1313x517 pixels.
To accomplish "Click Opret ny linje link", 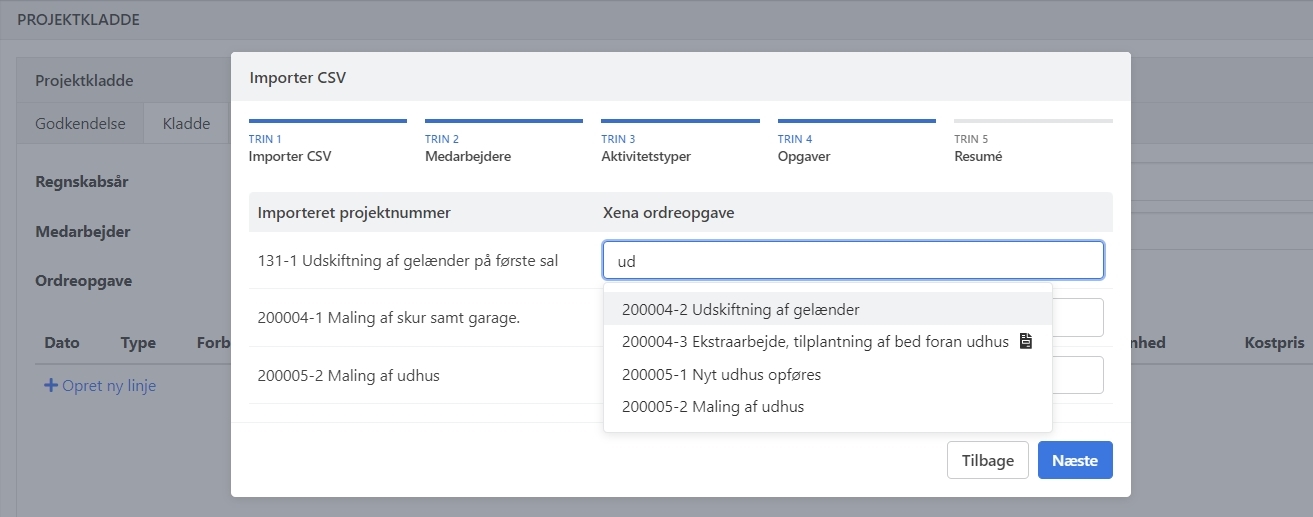I will (x=100, y=385).
